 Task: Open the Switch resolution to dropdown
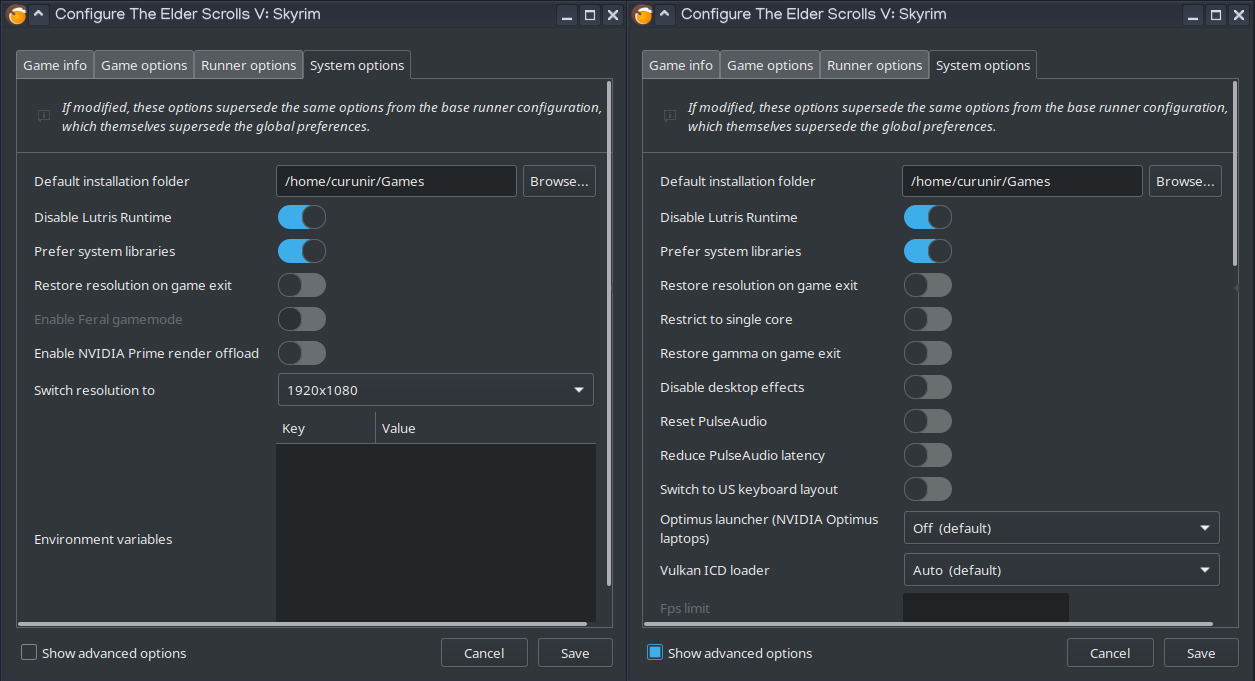coord(435,390)
